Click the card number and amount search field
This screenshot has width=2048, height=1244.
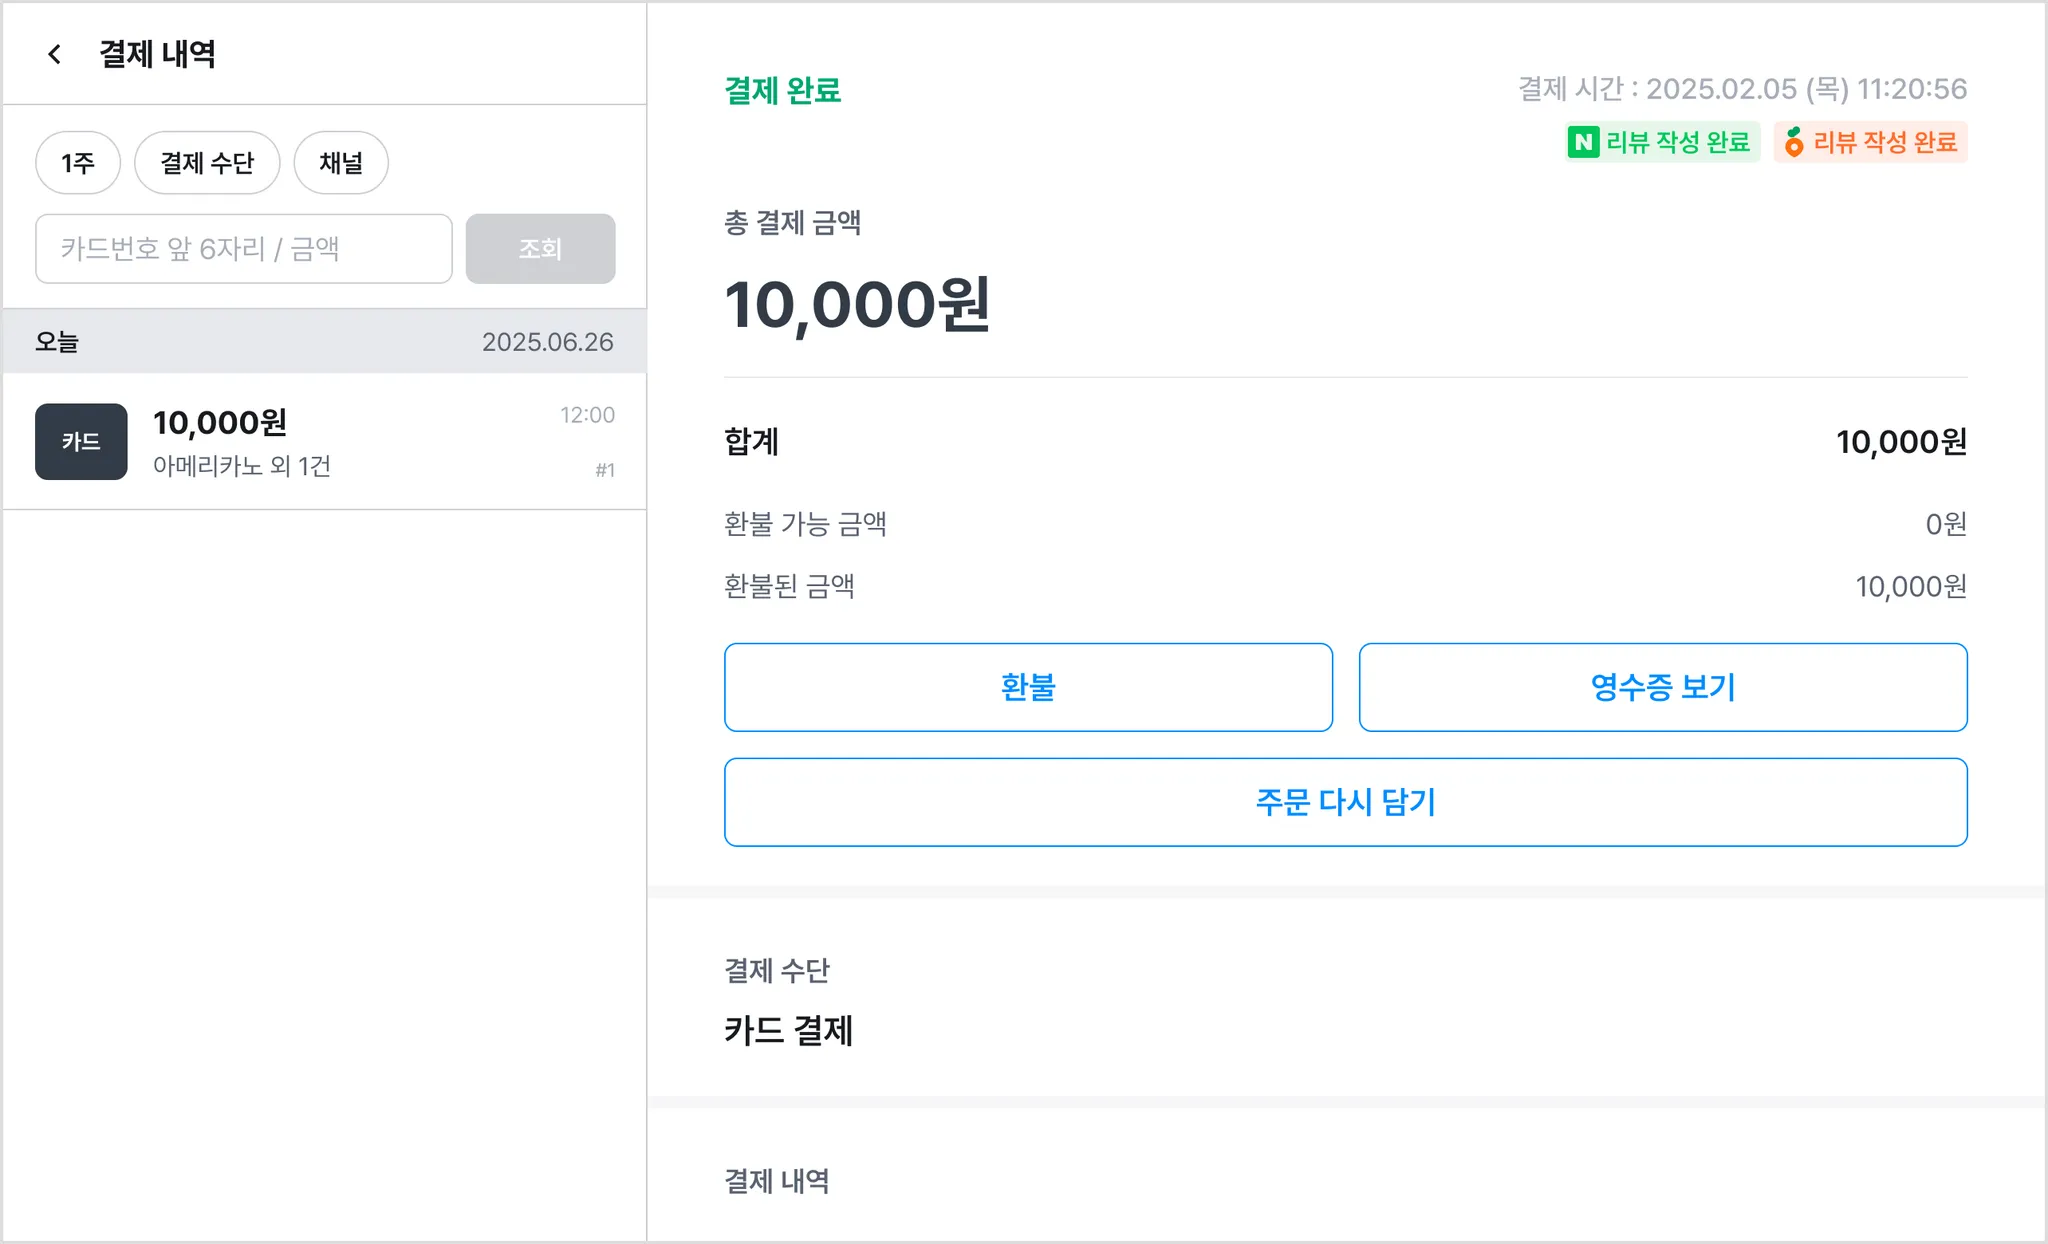pyautogui.click(x=244, y=249)
